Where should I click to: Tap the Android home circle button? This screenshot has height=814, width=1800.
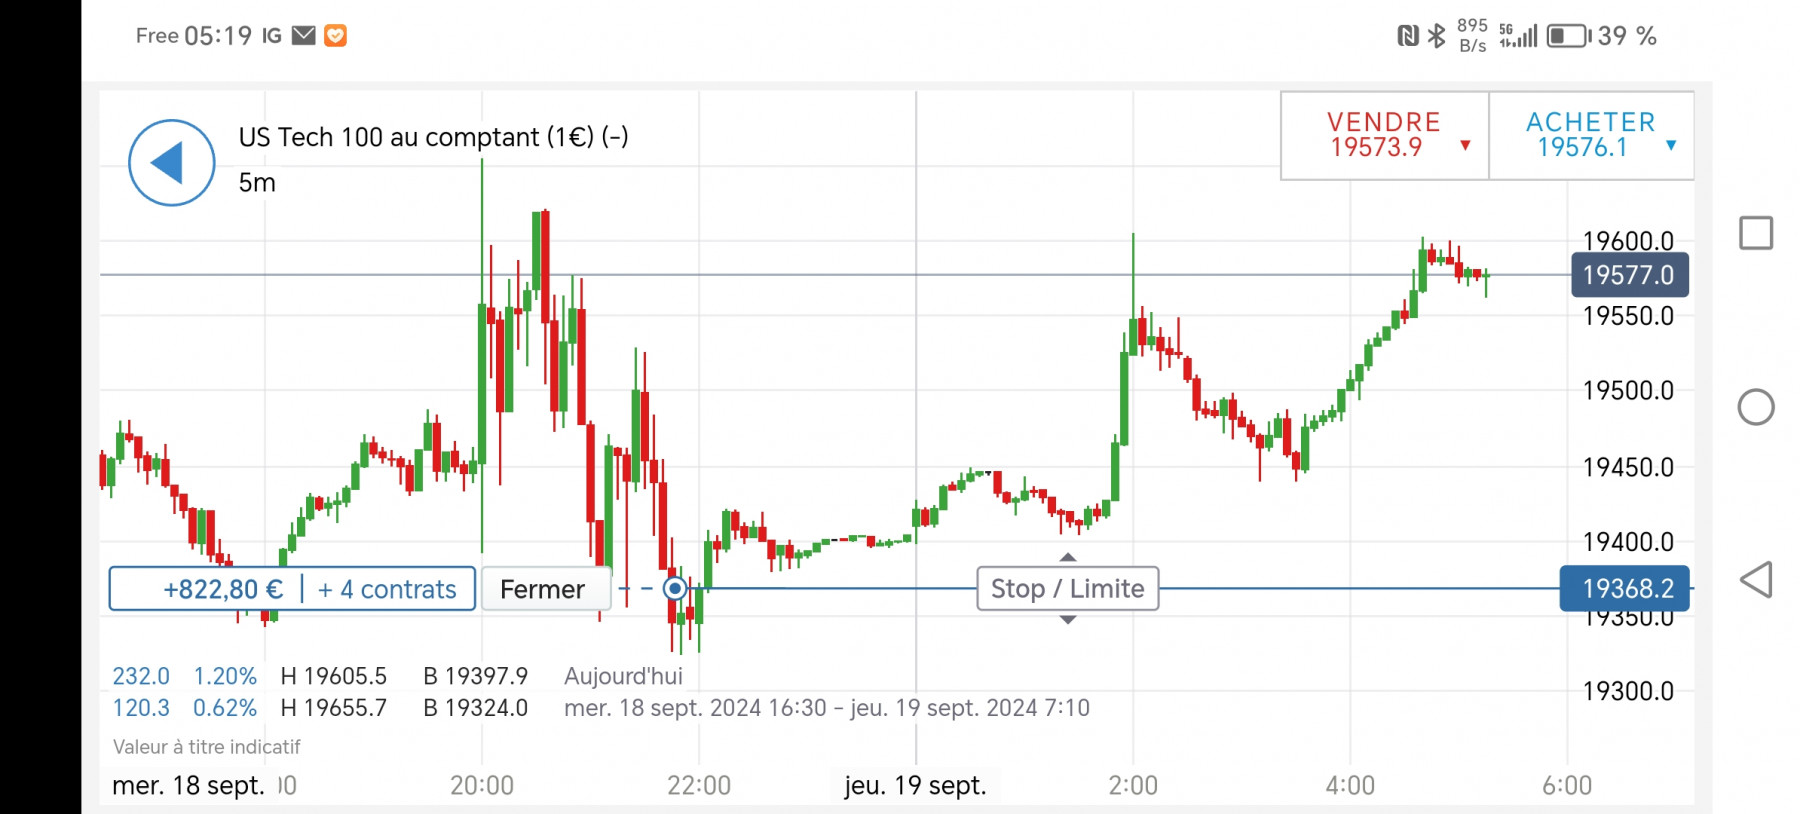coord(1756,407)
